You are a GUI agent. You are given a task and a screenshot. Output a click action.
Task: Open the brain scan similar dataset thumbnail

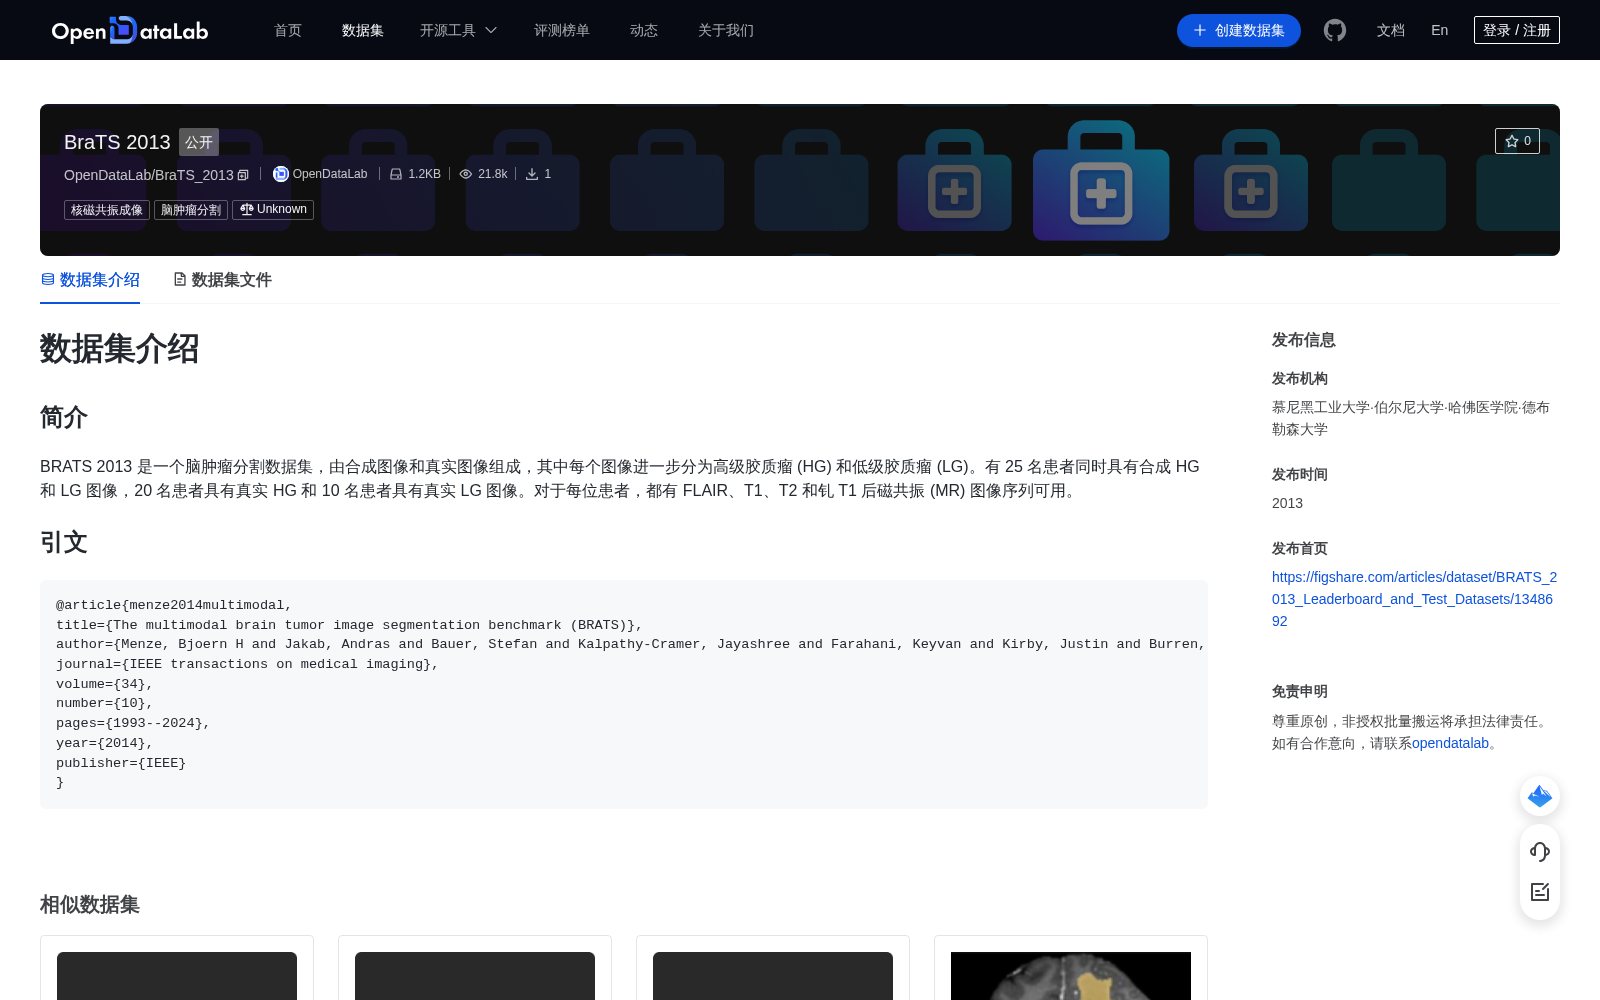pyautogui.click(x=1071, y=976)
